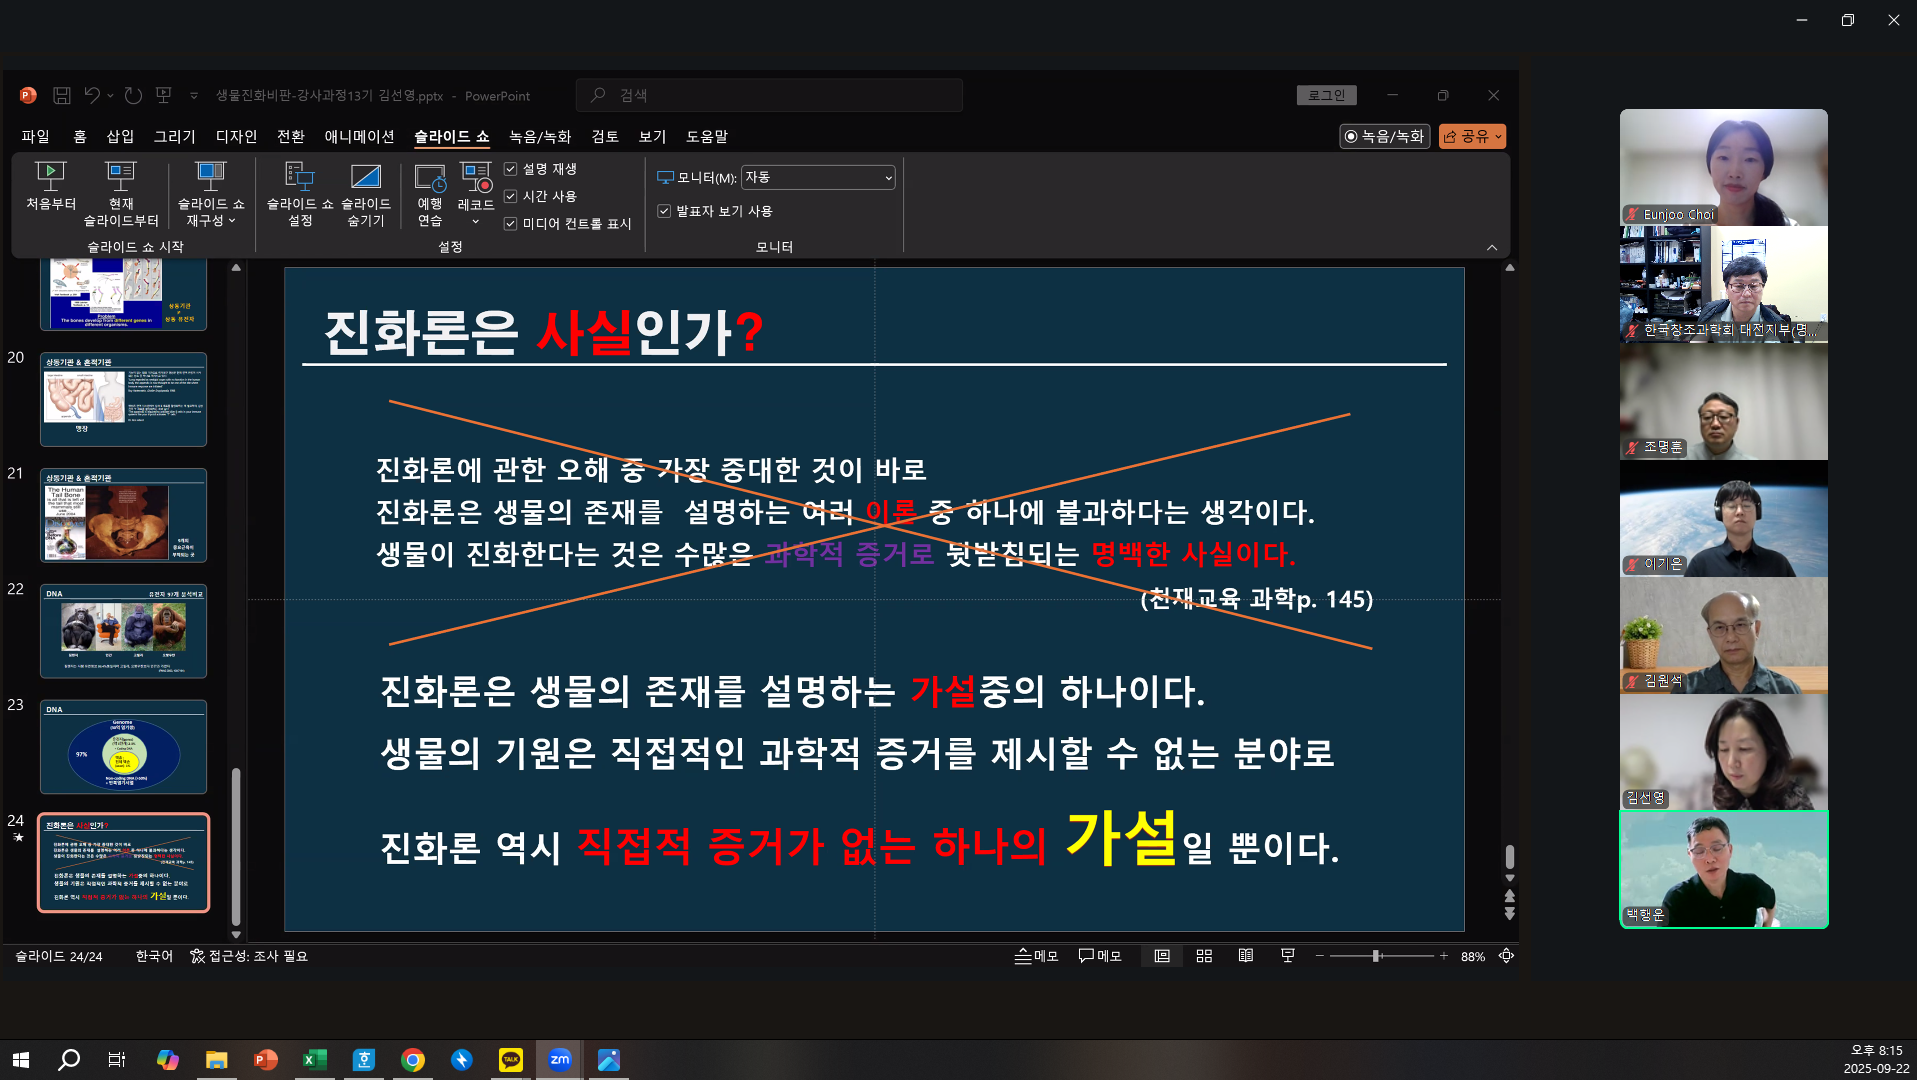Start rehearse timings (예행 연습)
Viewport: 1917px width, 1080px height.
point(430,194)
